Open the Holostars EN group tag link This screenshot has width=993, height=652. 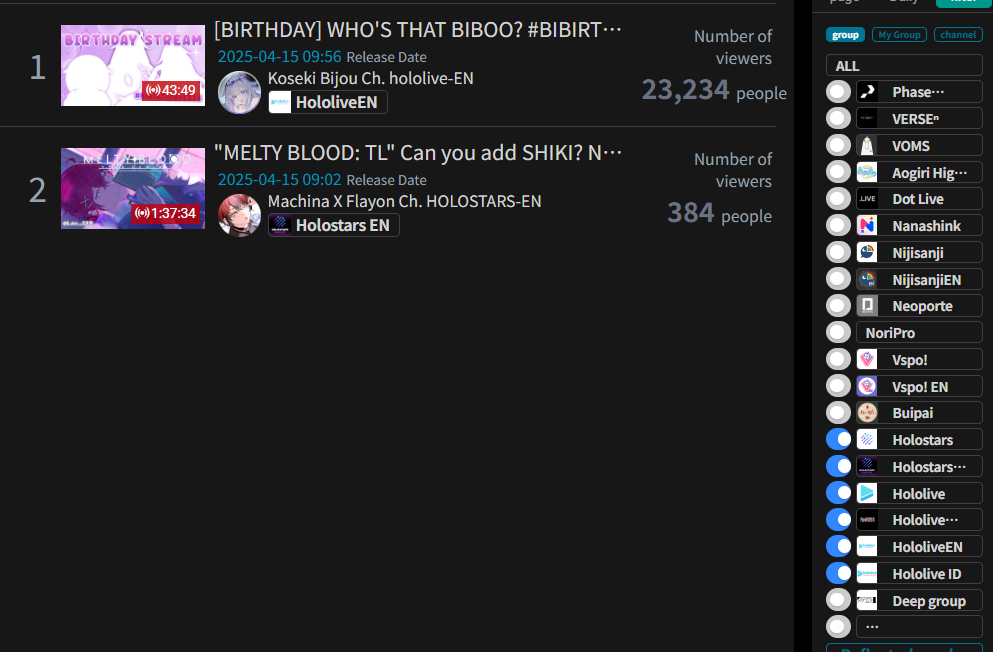[x=334, y=225]
